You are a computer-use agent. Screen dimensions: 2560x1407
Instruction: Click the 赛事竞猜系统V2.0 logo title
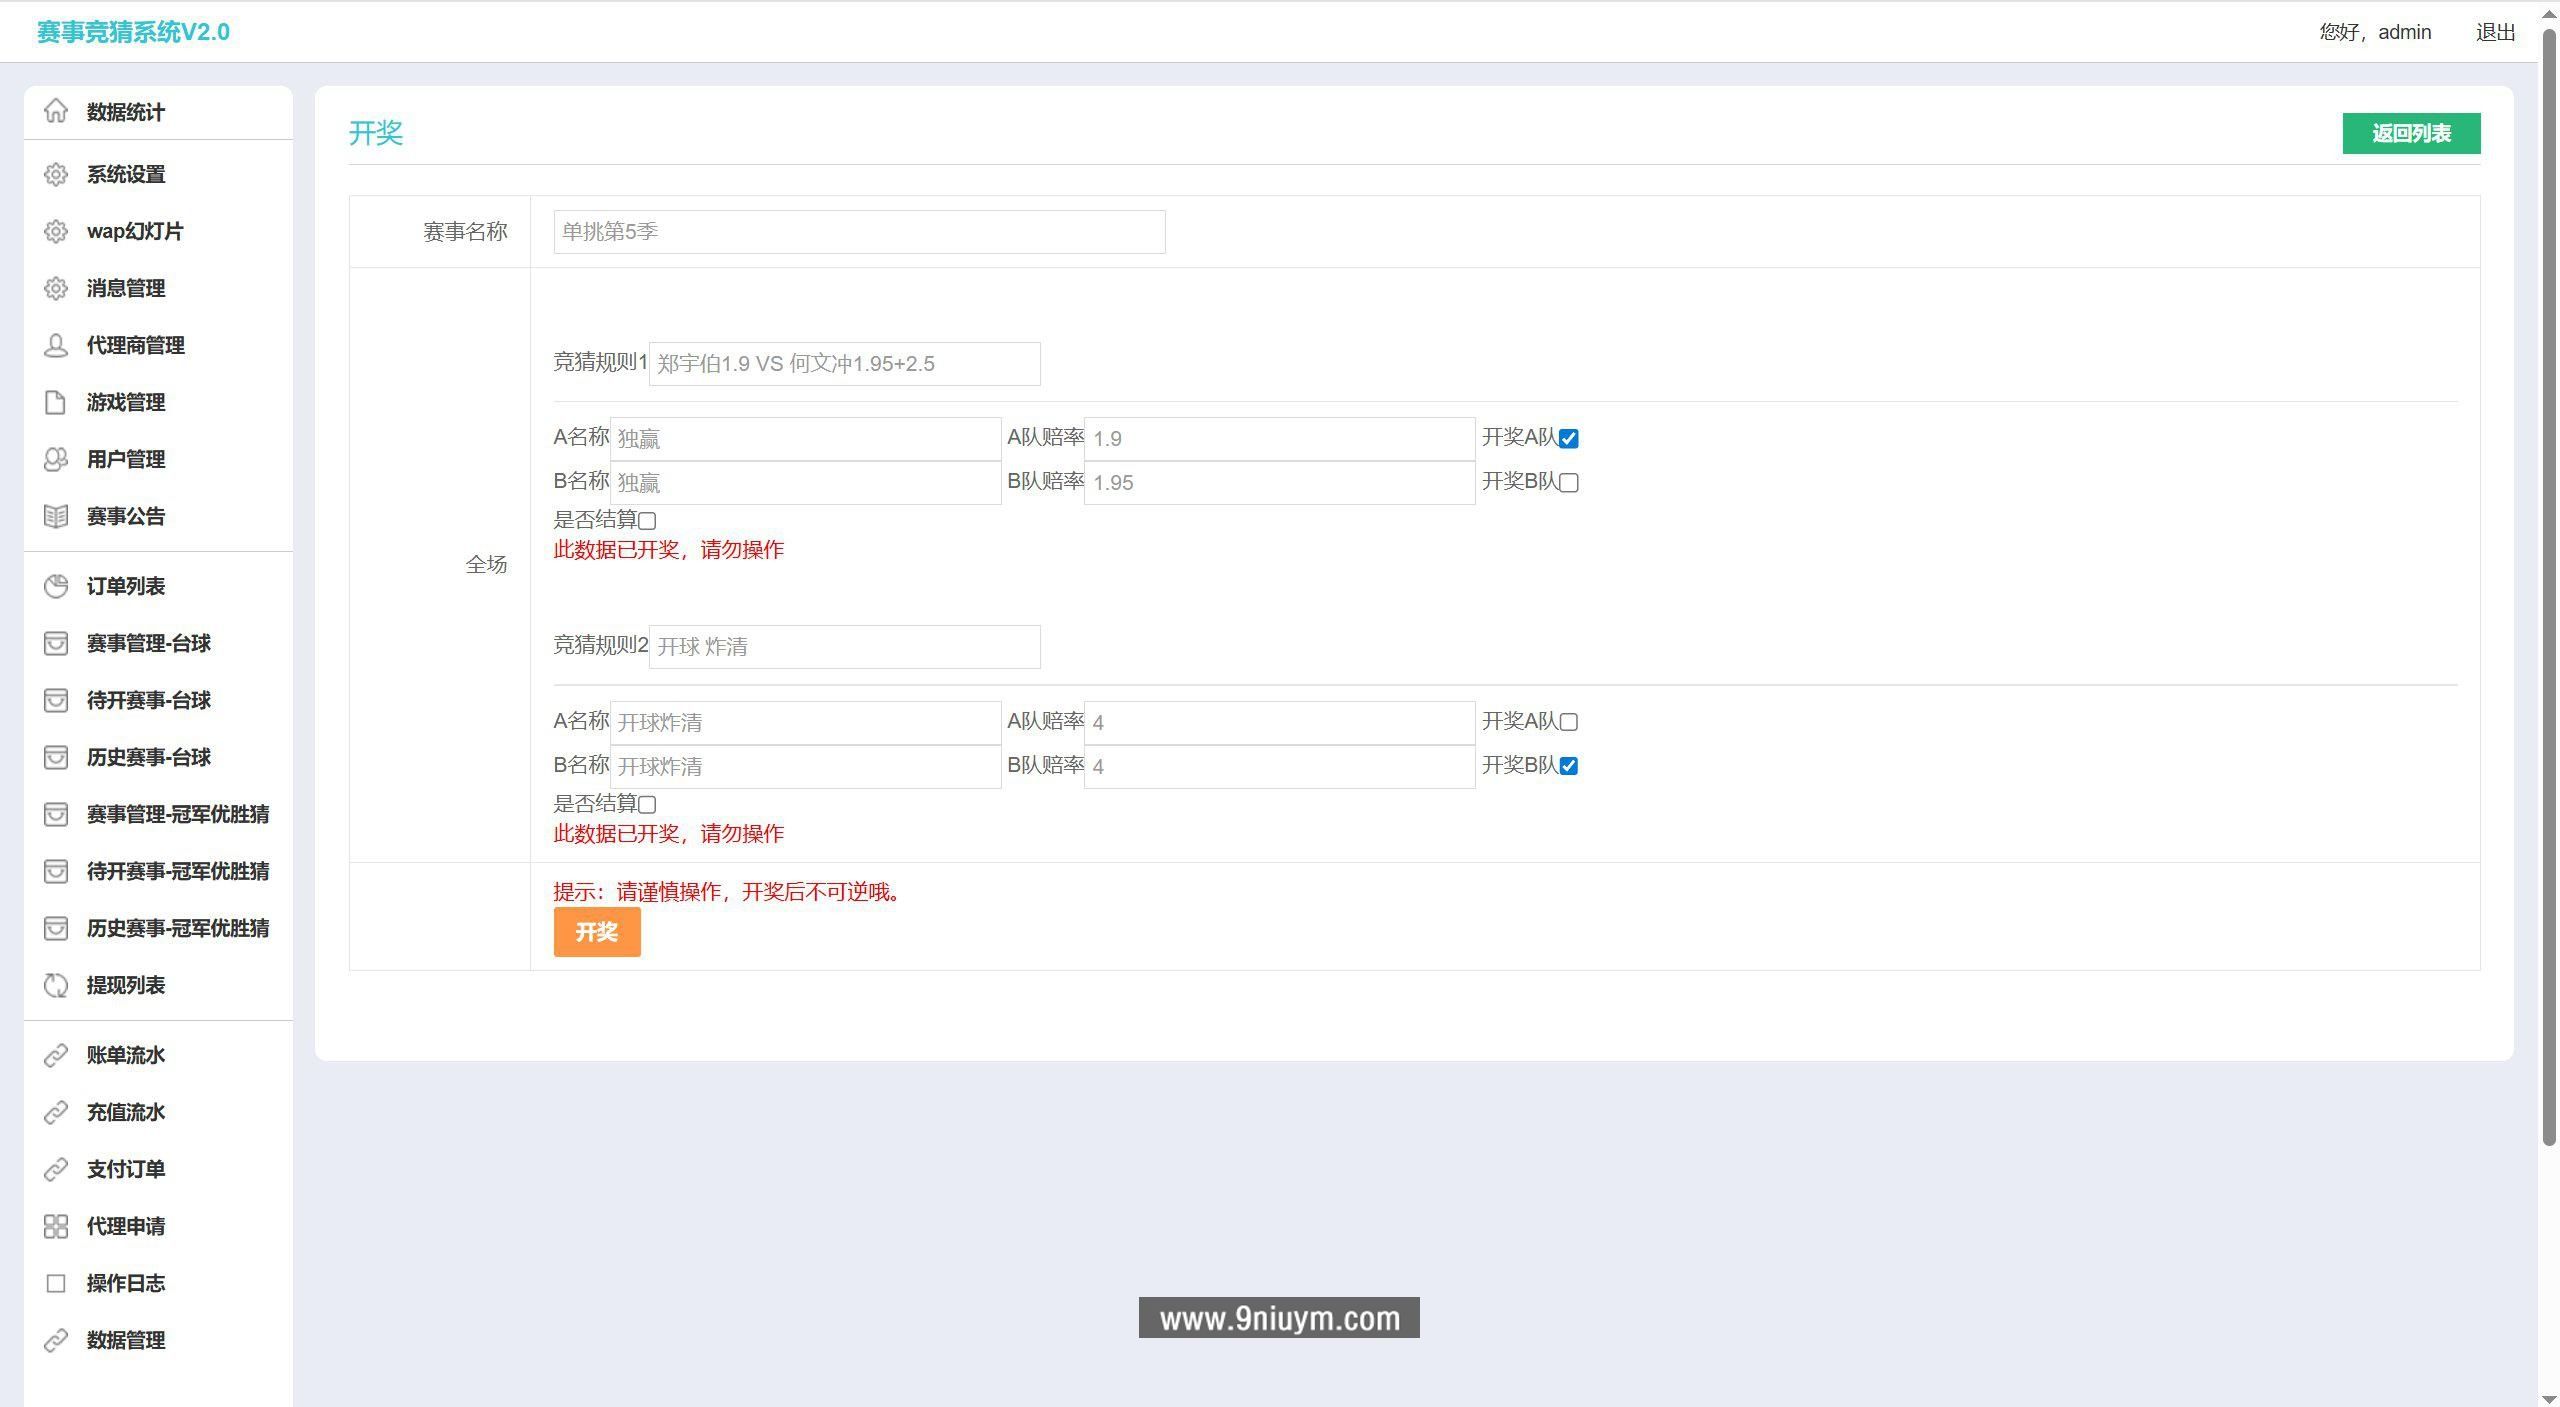click(x=133, y=32)
